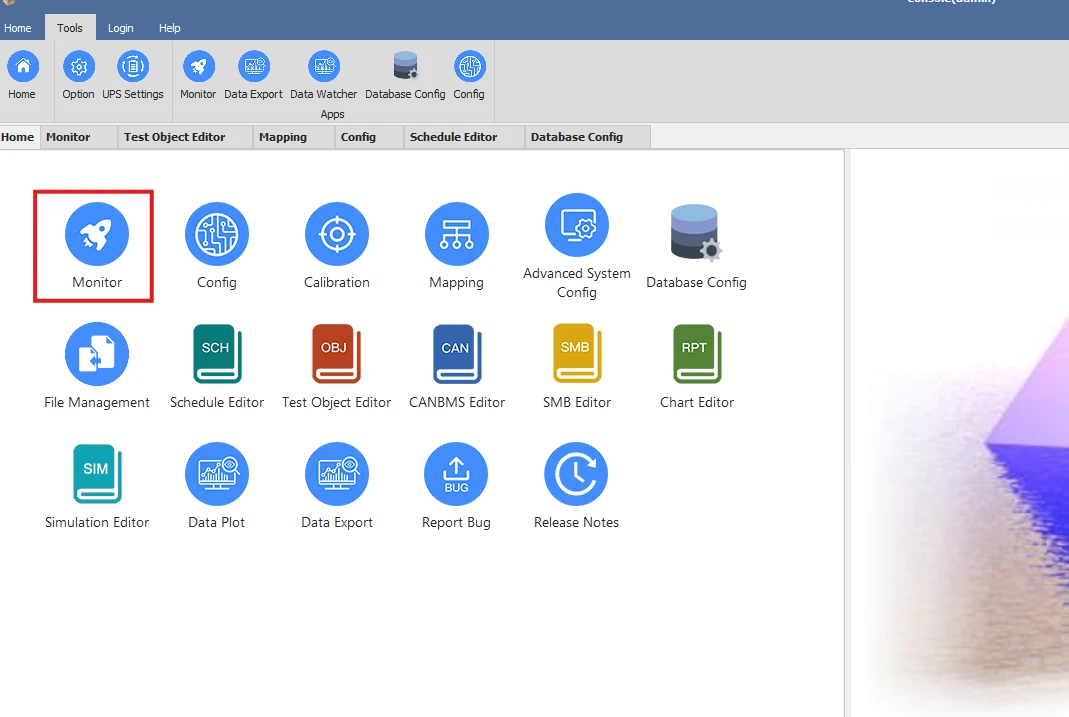Switch to the Test Object Editor tab
The width and height of the screenshot is (1069, 717).
(x=175, y=137)
